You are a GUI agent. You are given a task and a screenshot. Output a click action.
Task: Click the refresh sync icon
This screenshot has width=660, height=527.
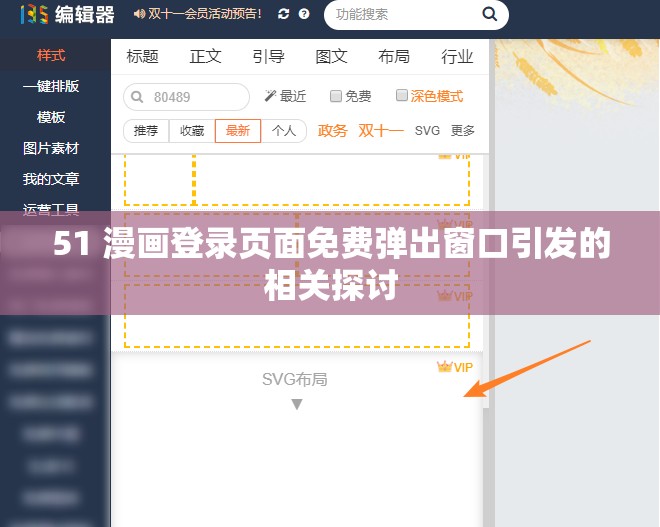coord(284,14)
